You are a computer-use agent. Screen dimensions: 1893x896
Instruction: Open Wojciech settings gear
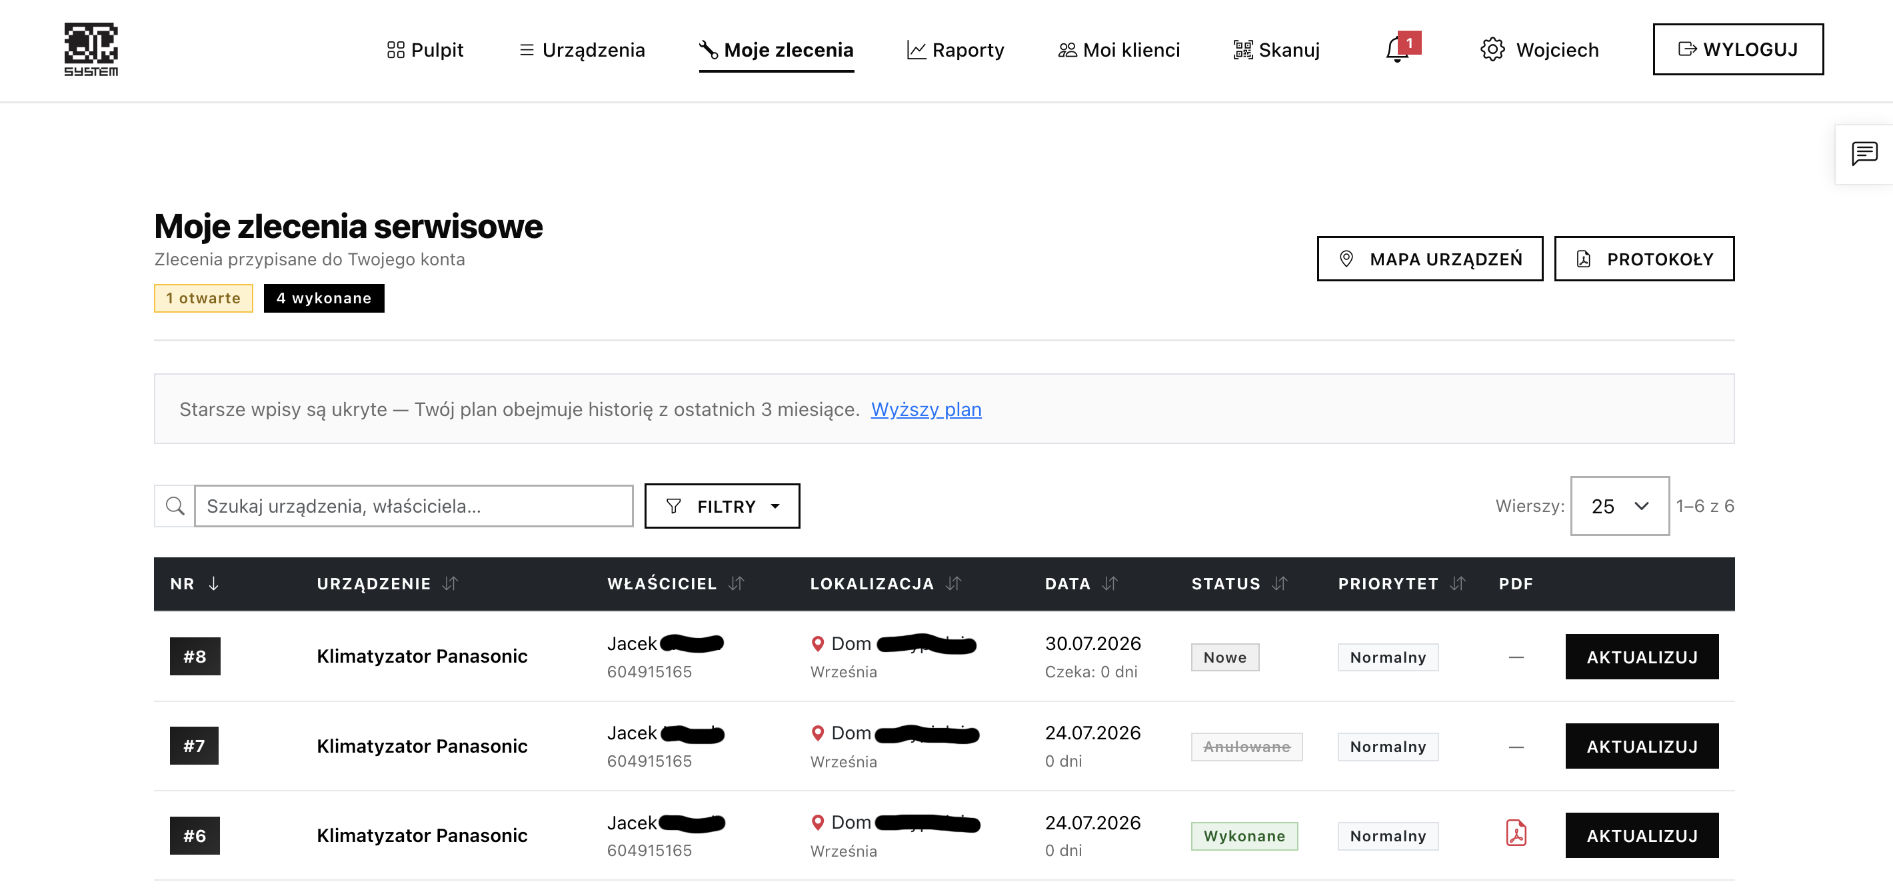[1492, 50]
